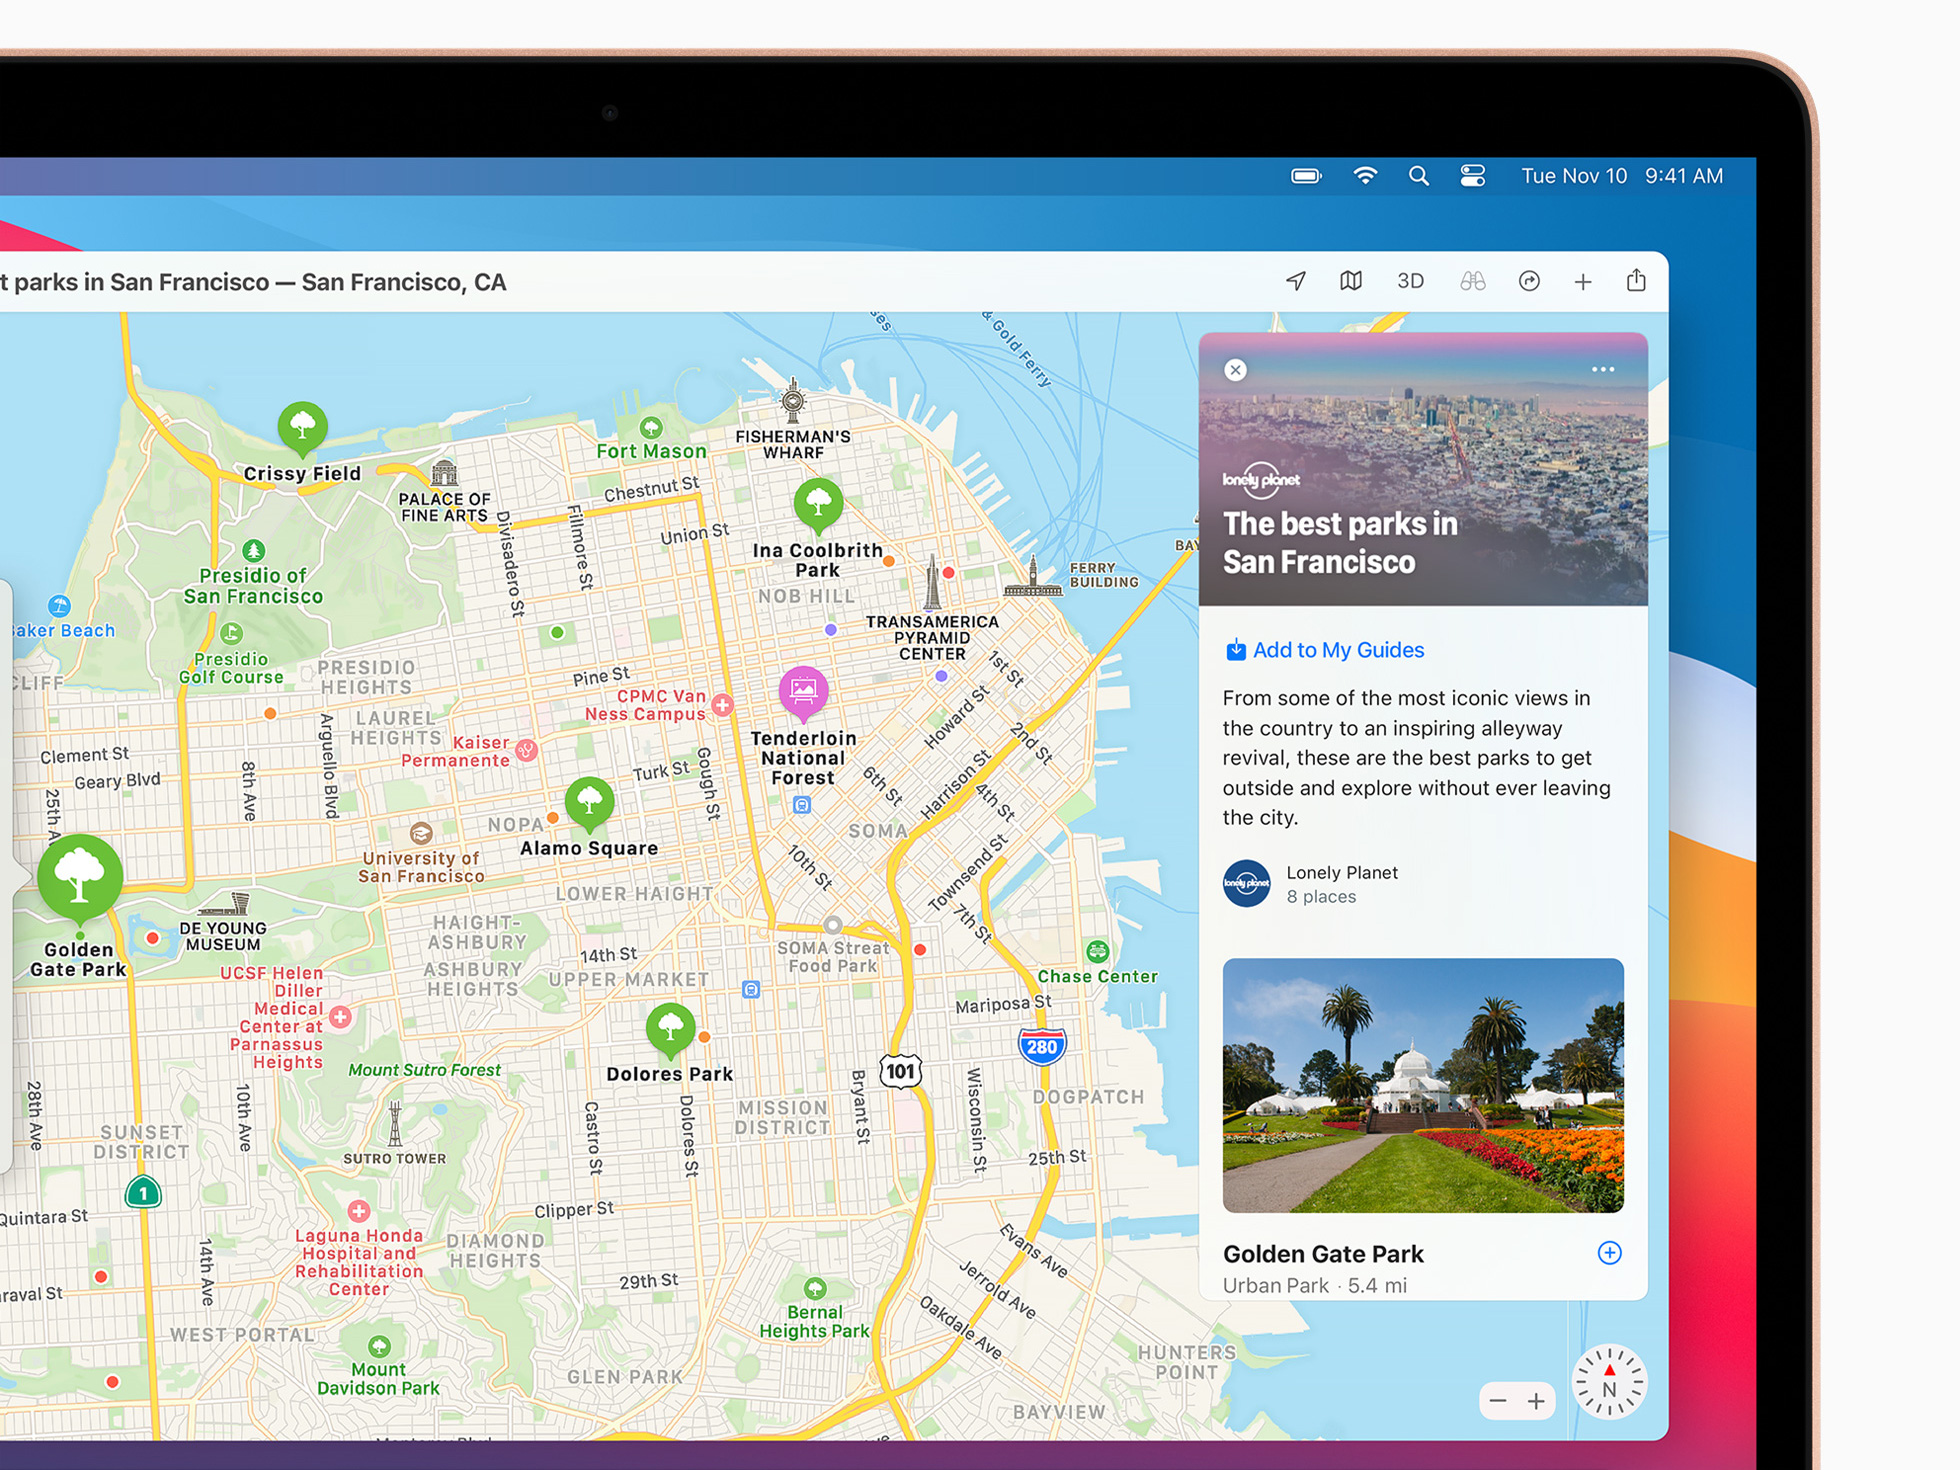This screenshot has height=1470, width=1960.
Task: Click the compass to reset north
Action: 1609,1383
